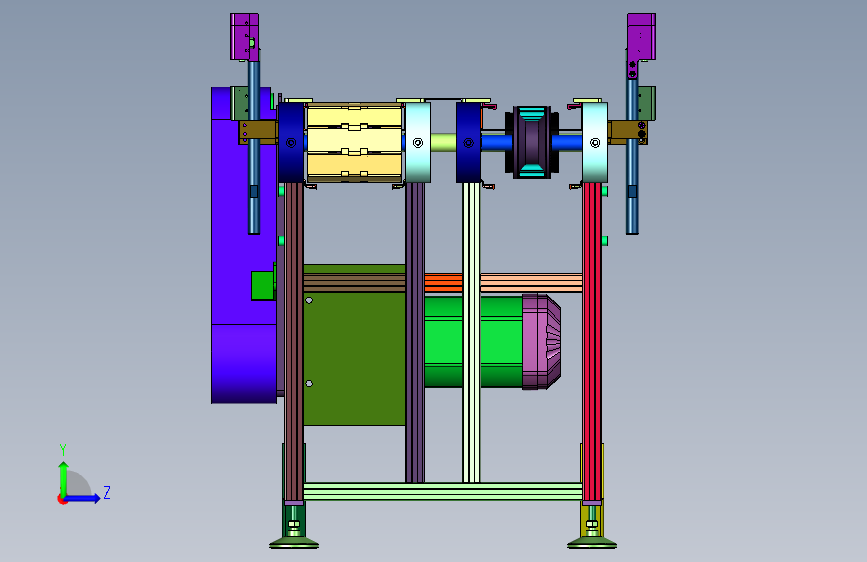867x562 pixels.
Task: Select the small bright green block on purple cover
Action: coord(263,285)
